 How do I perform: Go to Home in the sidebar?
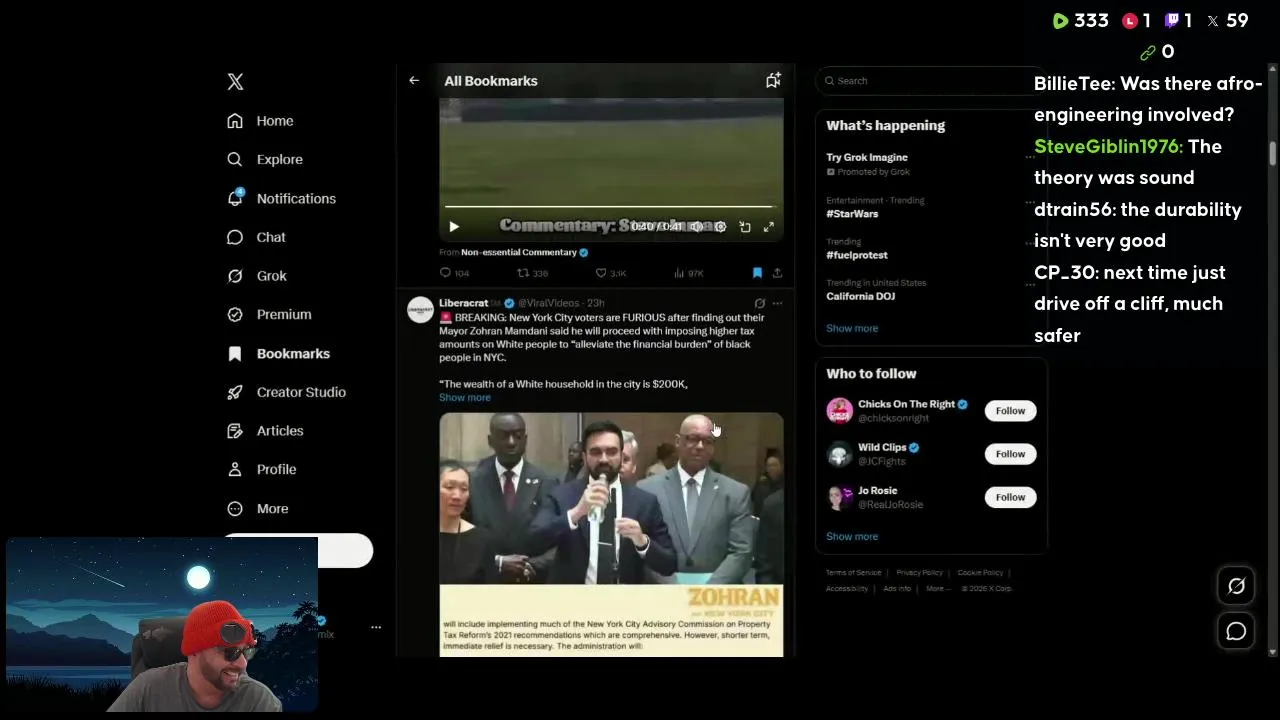click(260, 121)
